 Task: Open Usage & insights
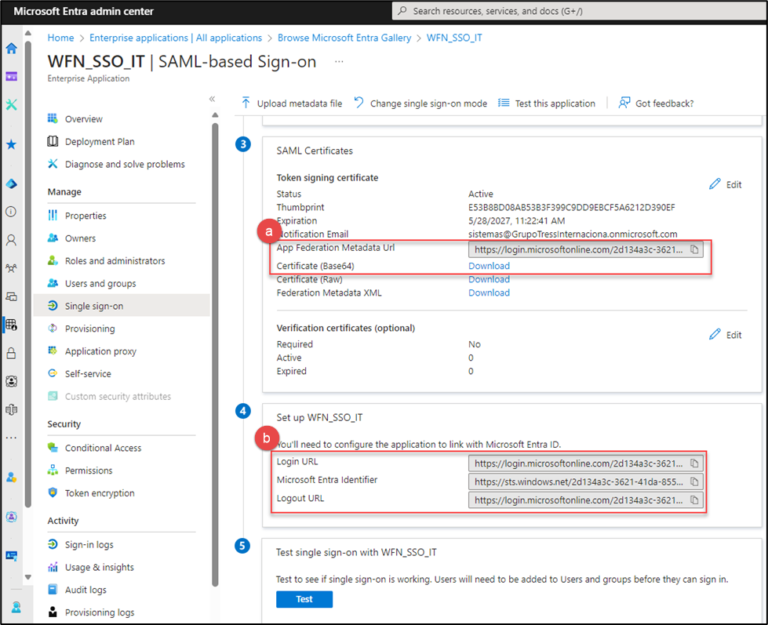point(99,567)
